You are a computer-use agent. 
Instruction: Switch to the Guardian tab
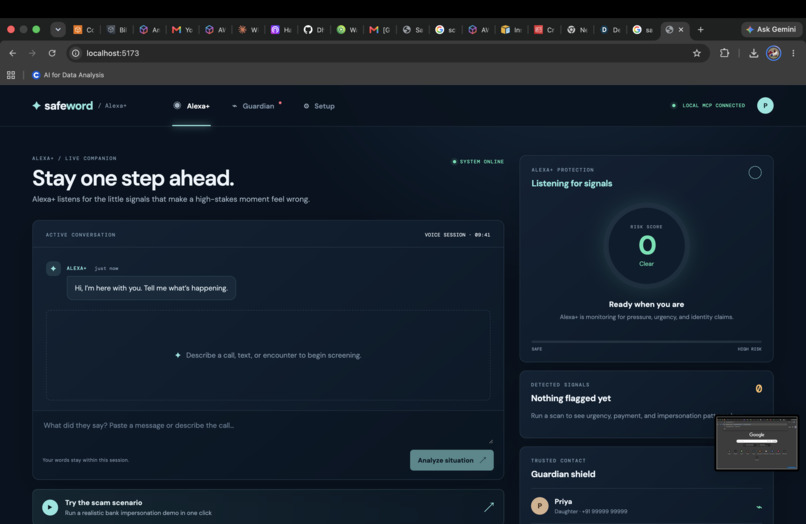[253, 106]
